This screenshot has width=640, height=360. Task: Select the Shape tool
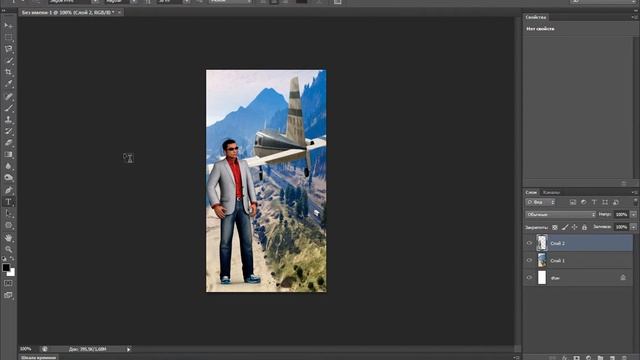pos(8,225)
